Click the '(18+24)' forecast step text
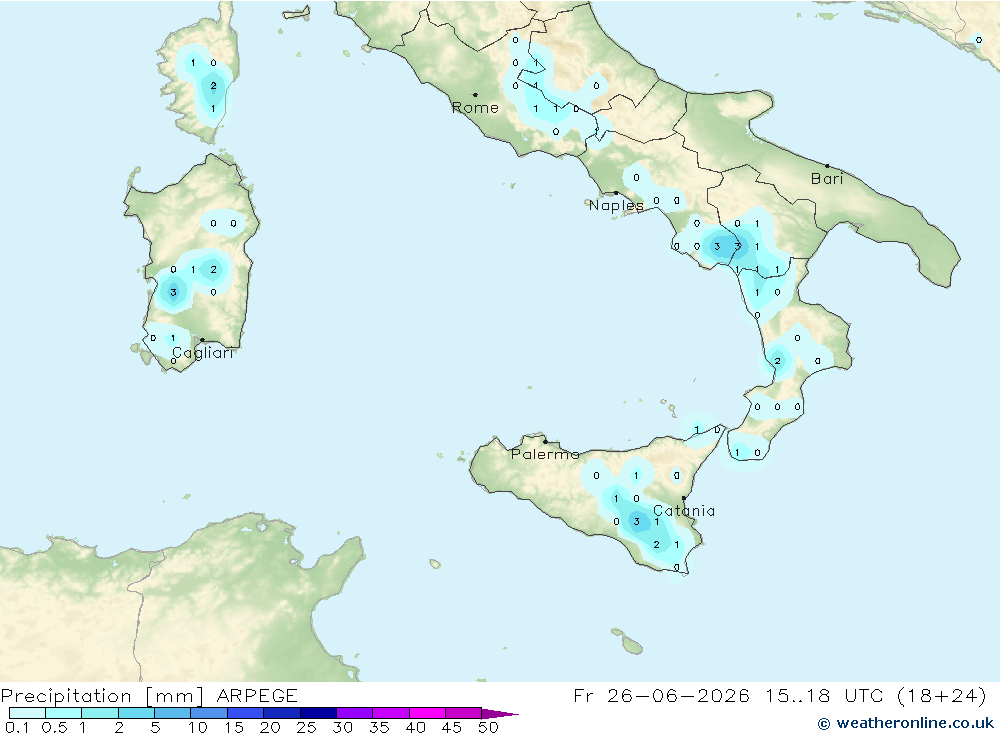1000x733 pixels. coord(941,695)
